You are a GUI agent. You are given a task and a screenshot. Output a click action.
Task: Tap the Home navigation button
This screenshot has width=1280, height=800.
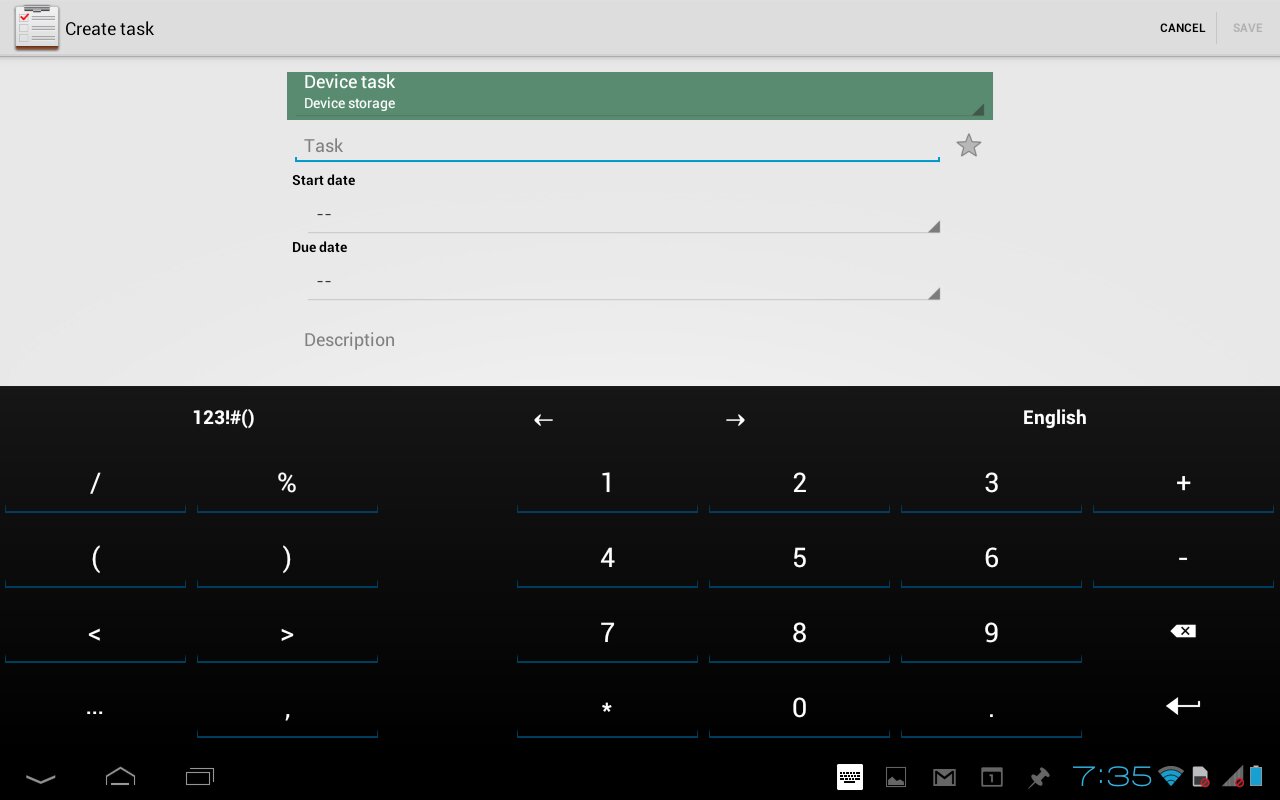pos(120,777)
